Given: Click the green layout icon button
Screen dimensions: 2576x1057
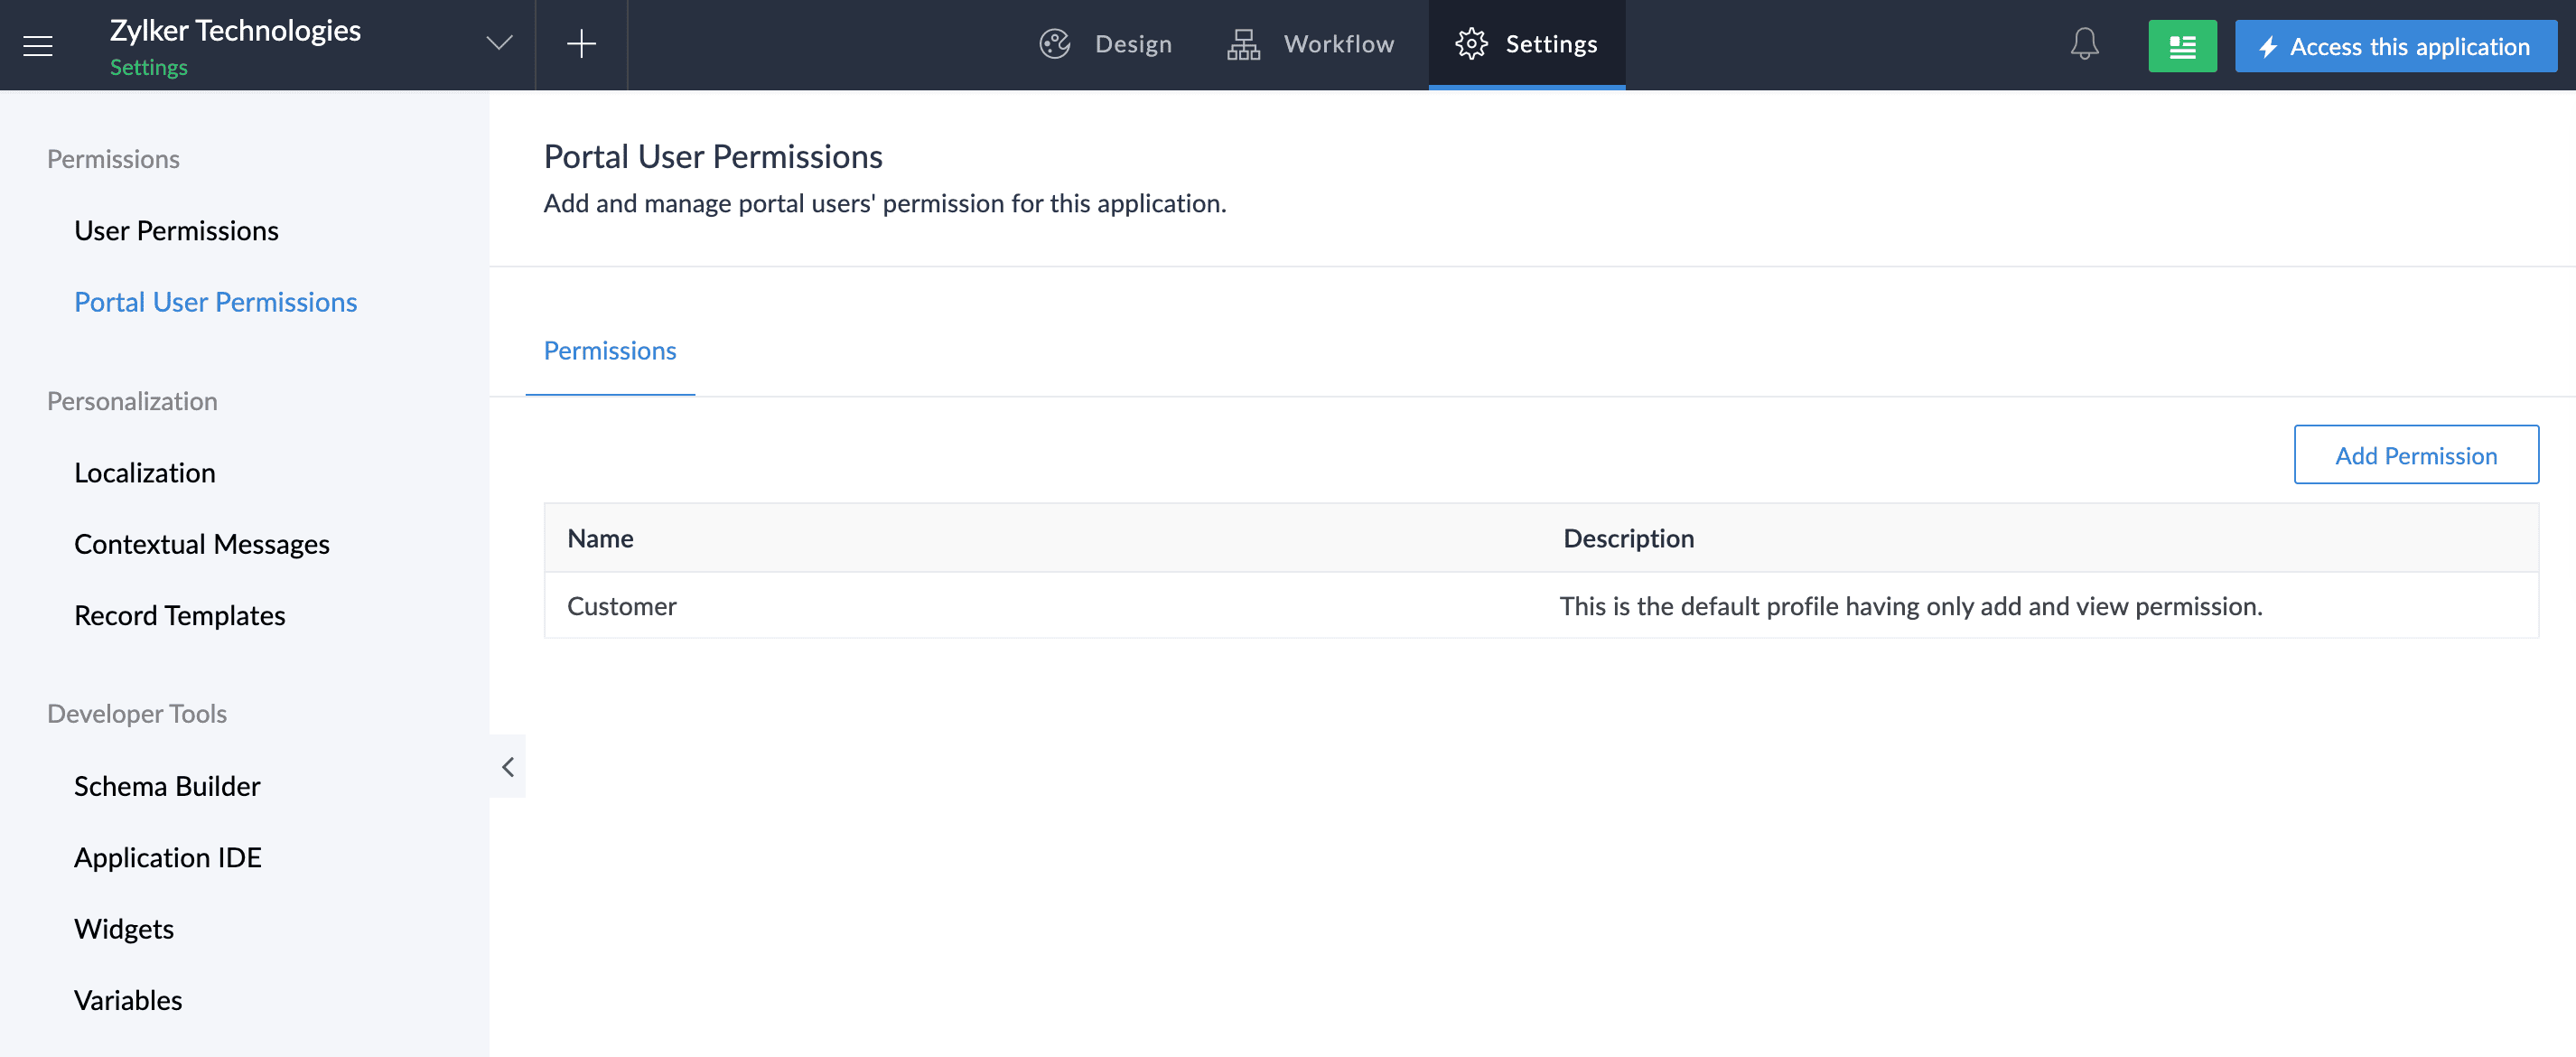Looking at the screenshot, I should [x=2182, y=46].
